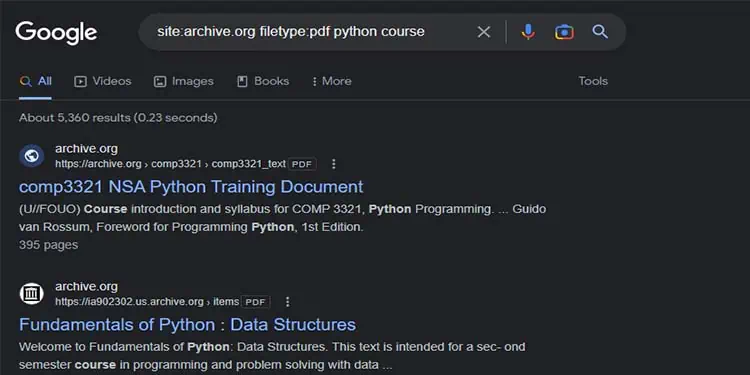Select the All results tab

[x=35, y=81]
